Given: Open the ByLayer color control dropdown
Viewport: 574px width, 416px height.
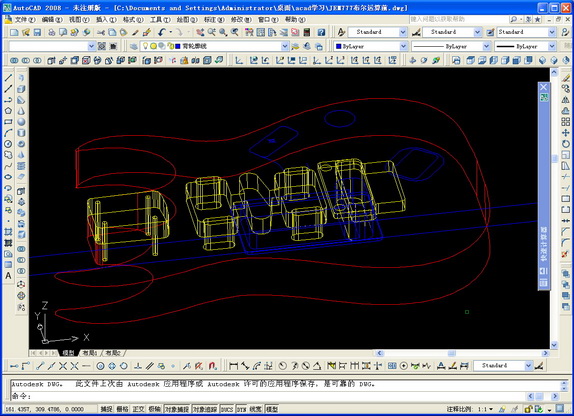Looking at the screenshot, I should click(x=371, y=46).
